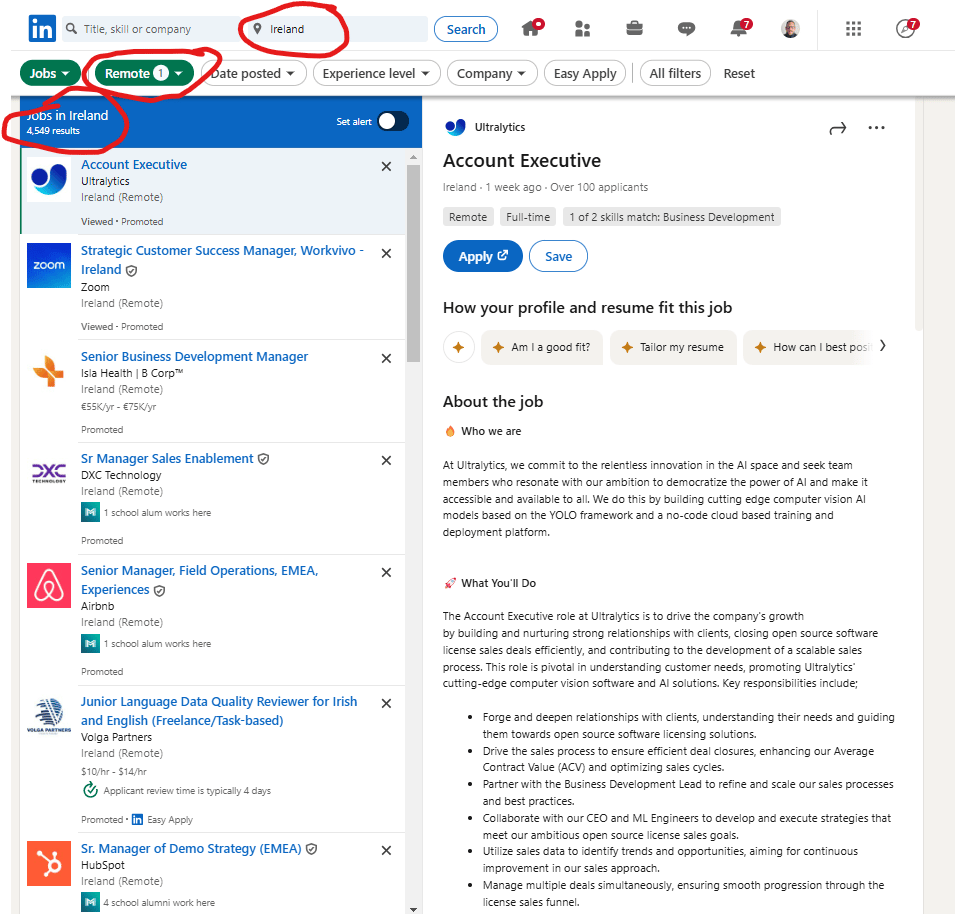
Task: Click €55K/yr - €75K/yr salary text
Action: (118, 406)
